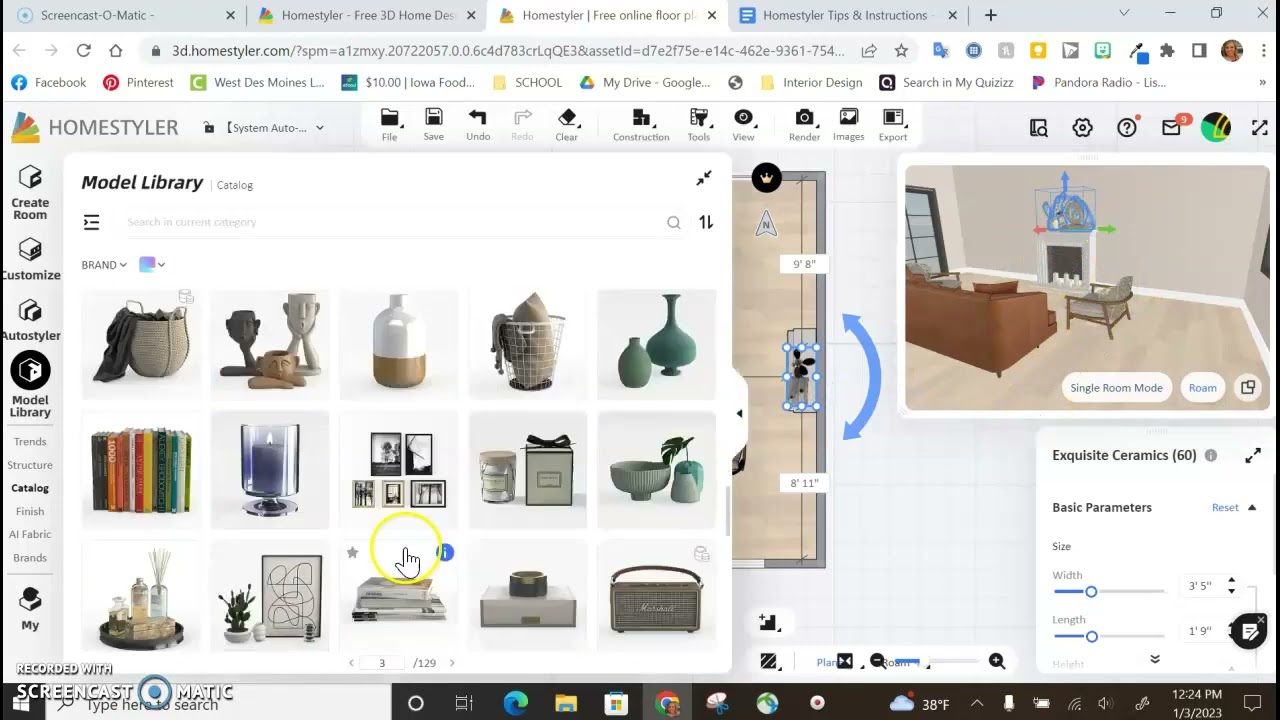Open the Autostyler panel
1280x720 pixels.
click(x=30, y=320)
